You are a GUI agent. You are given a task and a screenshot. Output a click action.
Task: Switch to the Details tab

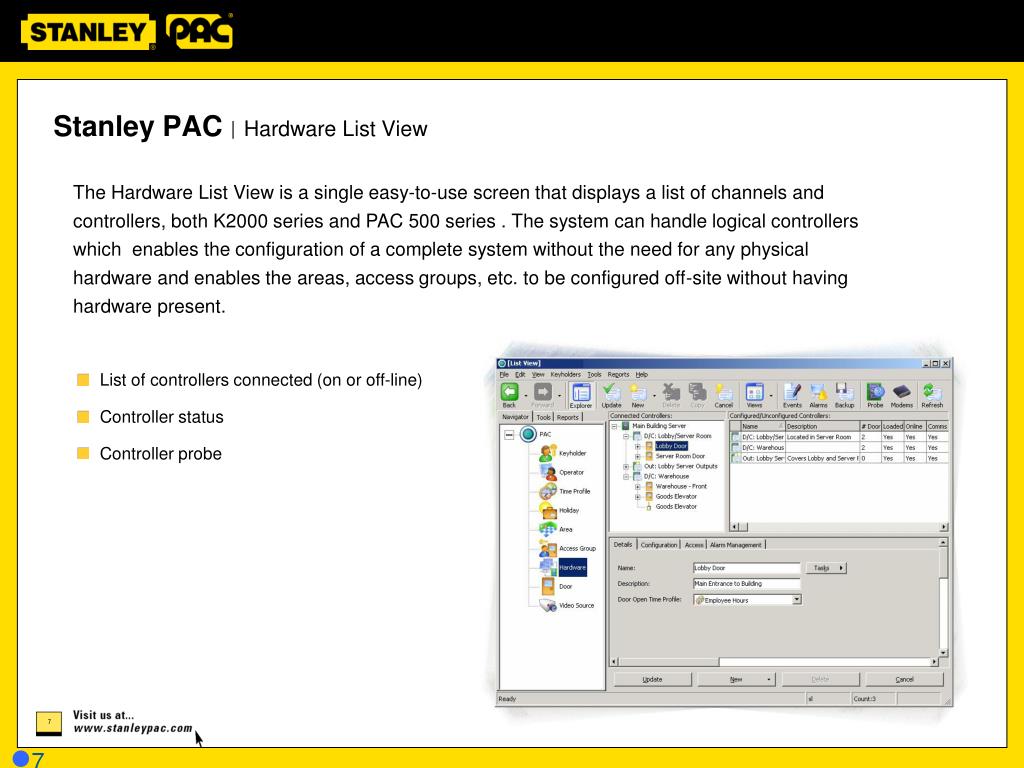[x=623, y=544]
